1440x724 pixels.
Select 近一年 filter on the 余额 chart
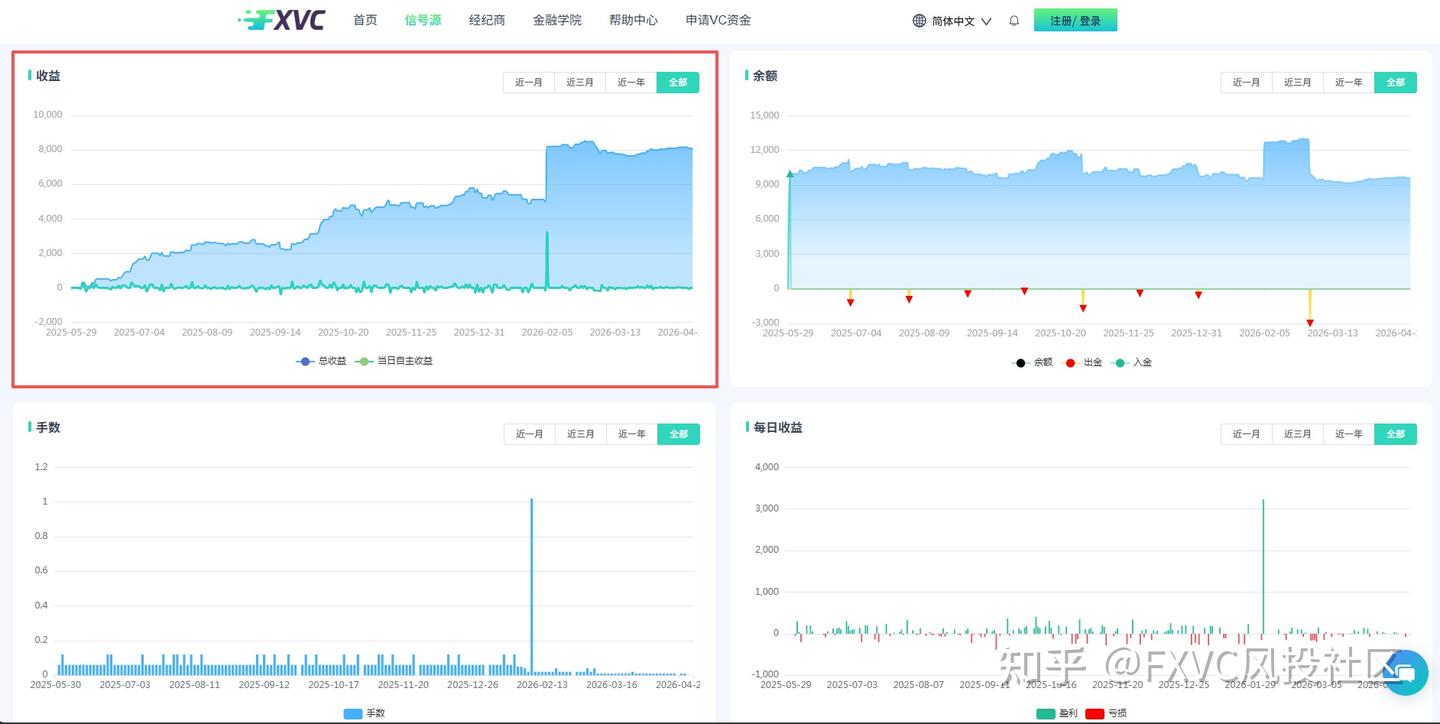pyautogui.click(x=1347, y=82)
